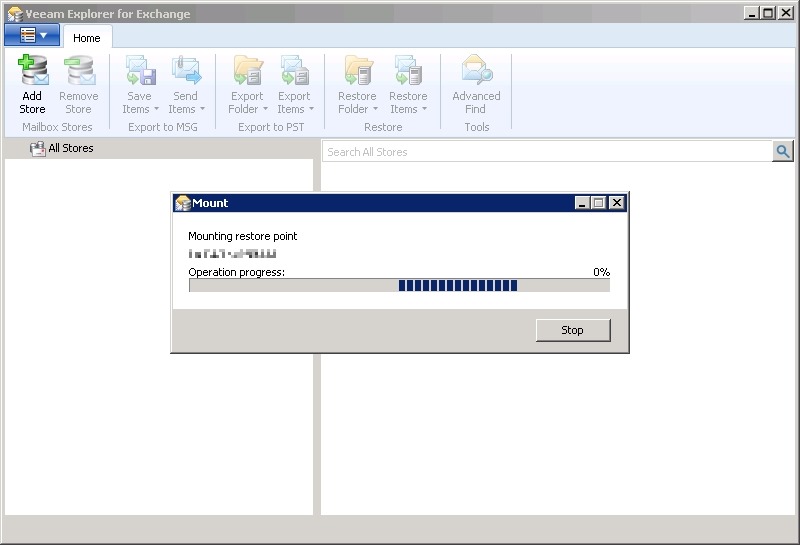Click the 'Tools' ribbon group label
Screen dimensions: 800x545
pos(477,127)
